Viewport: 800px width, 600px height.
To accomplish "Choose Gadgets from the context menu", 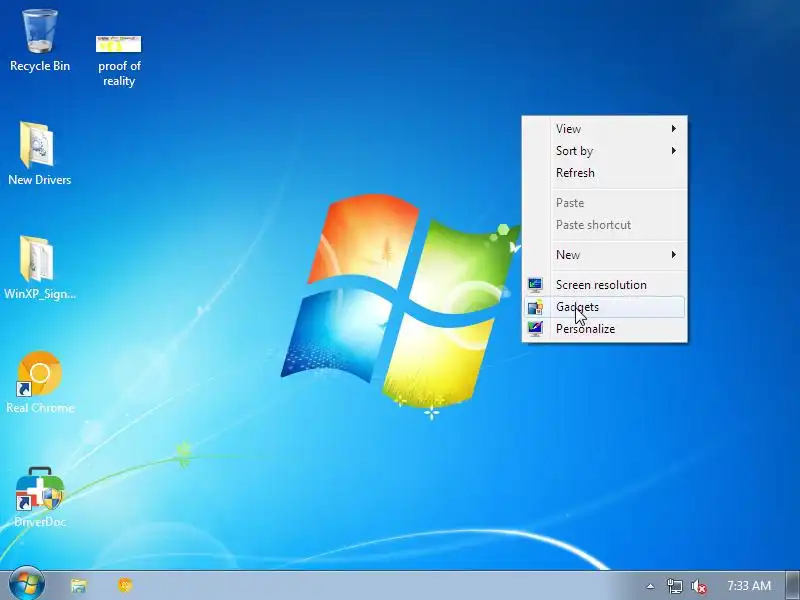I will 605,307.
